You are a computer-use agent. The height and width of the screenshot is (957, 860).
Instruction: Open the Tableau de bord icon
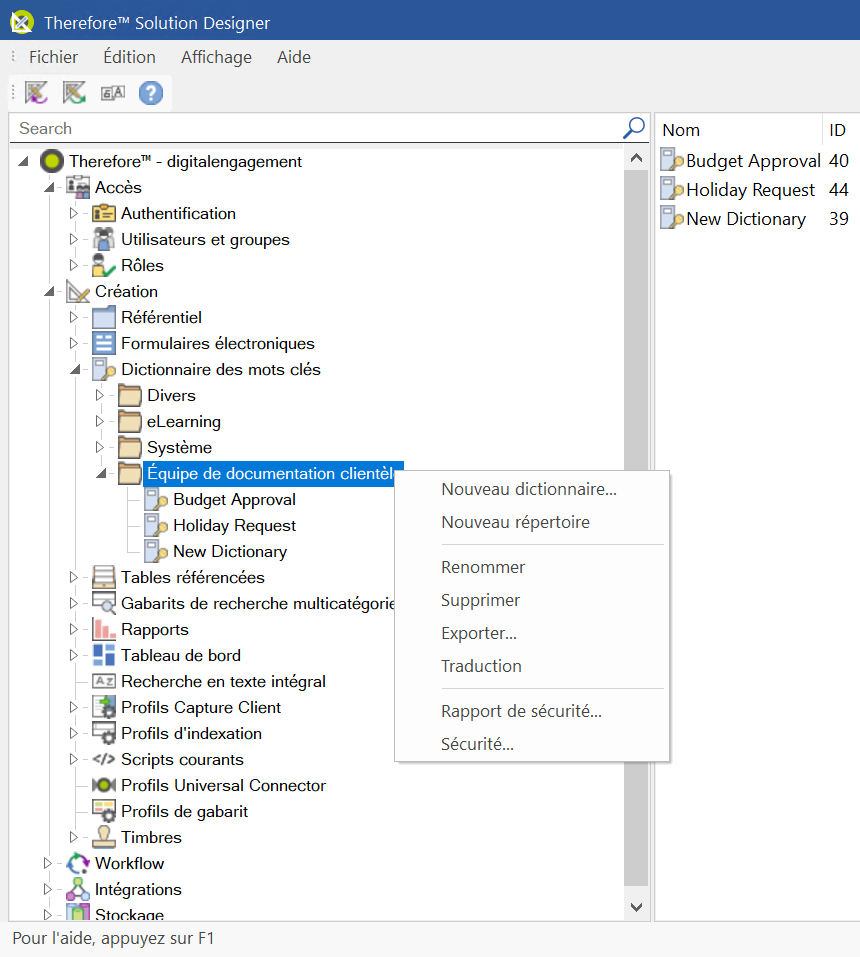click(x=102, y=655)
